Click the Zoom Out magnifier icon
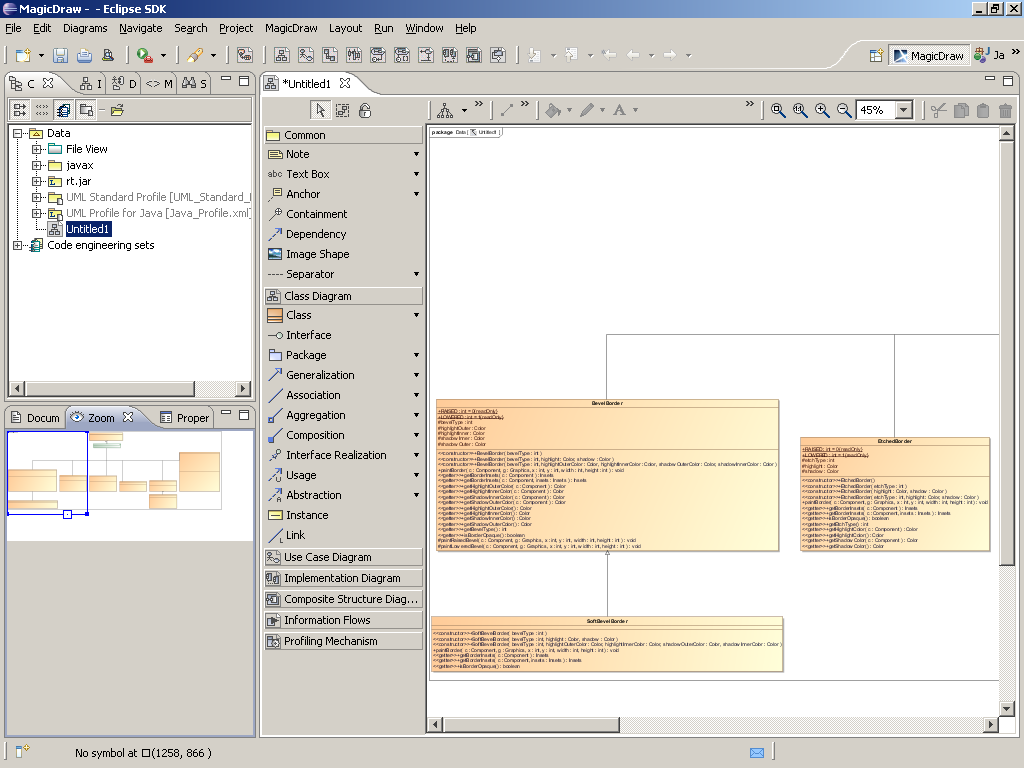This screenshot has width=1024, height=768. tap(844, 110)
